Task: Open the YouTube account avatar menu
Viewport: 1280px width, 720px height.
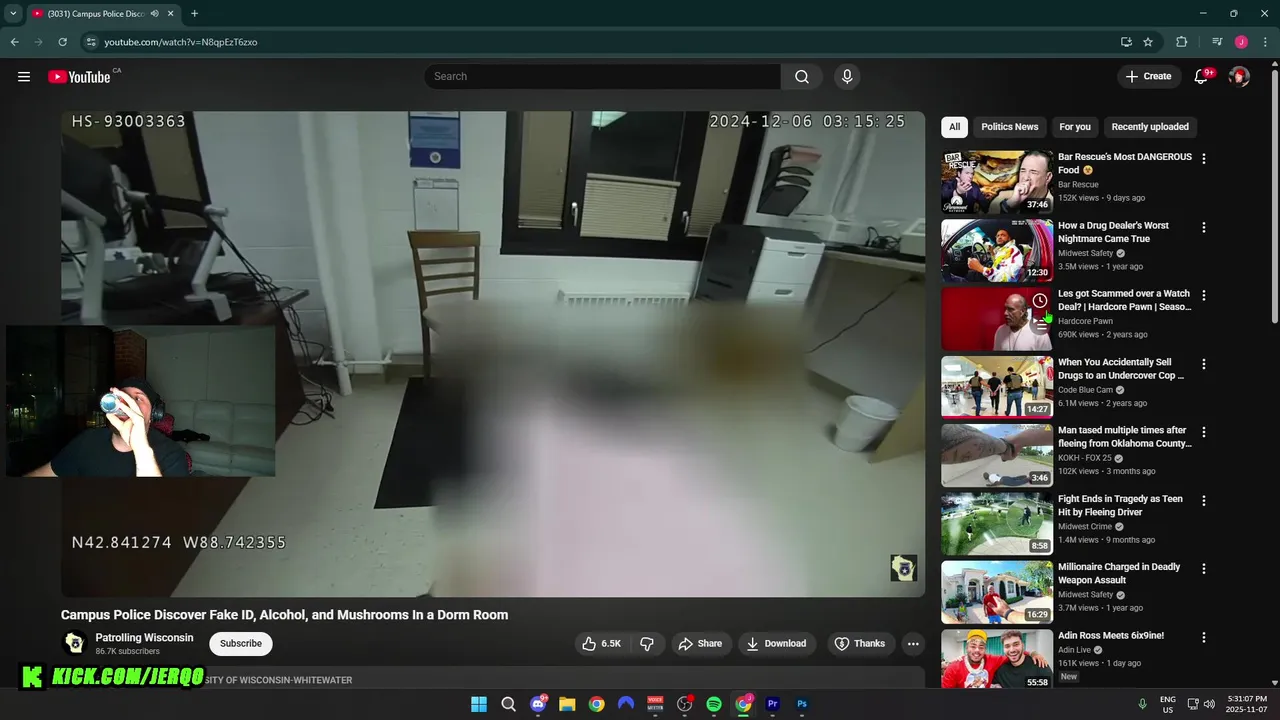Action: click(x=1239, y=77)
